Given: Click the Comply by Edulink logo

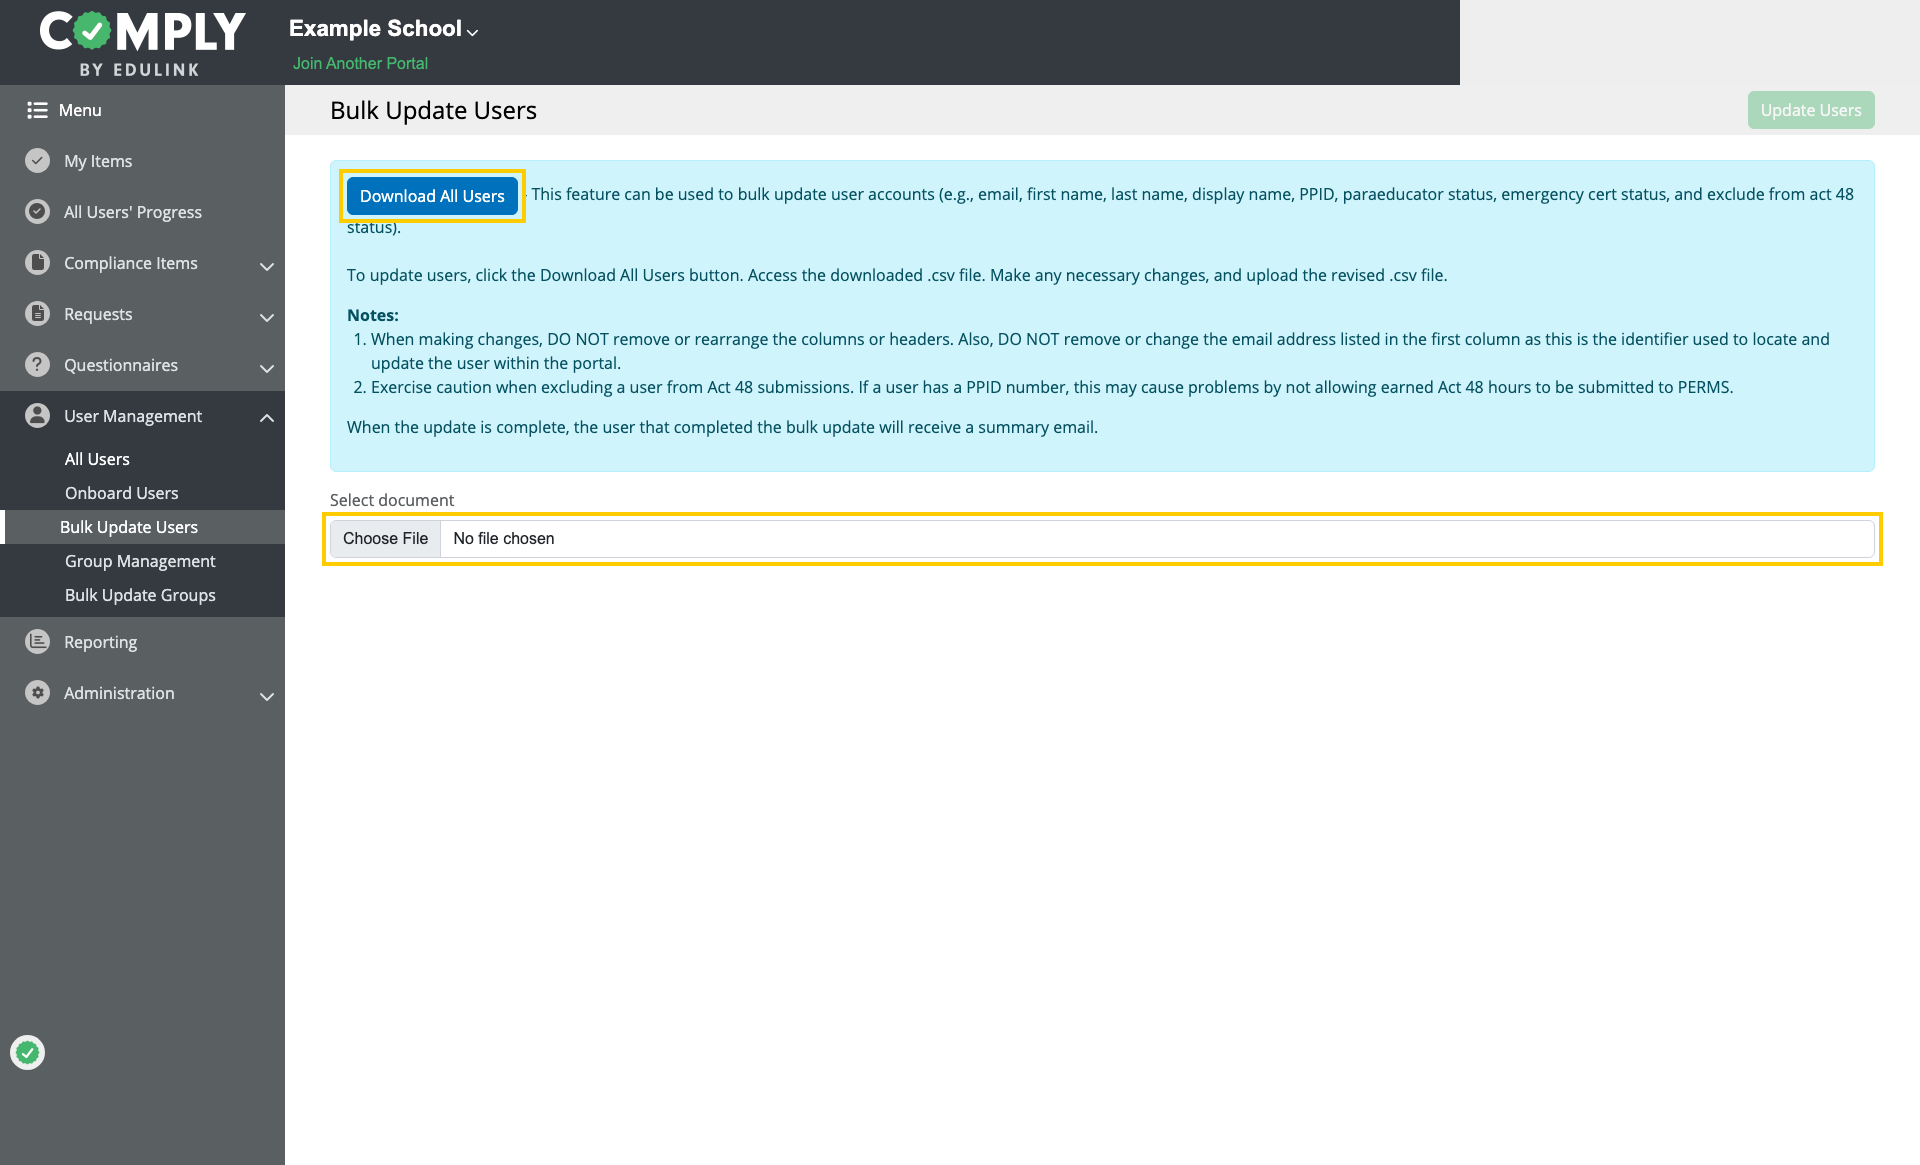Looking at the screenshot, I should coord(142,43).
